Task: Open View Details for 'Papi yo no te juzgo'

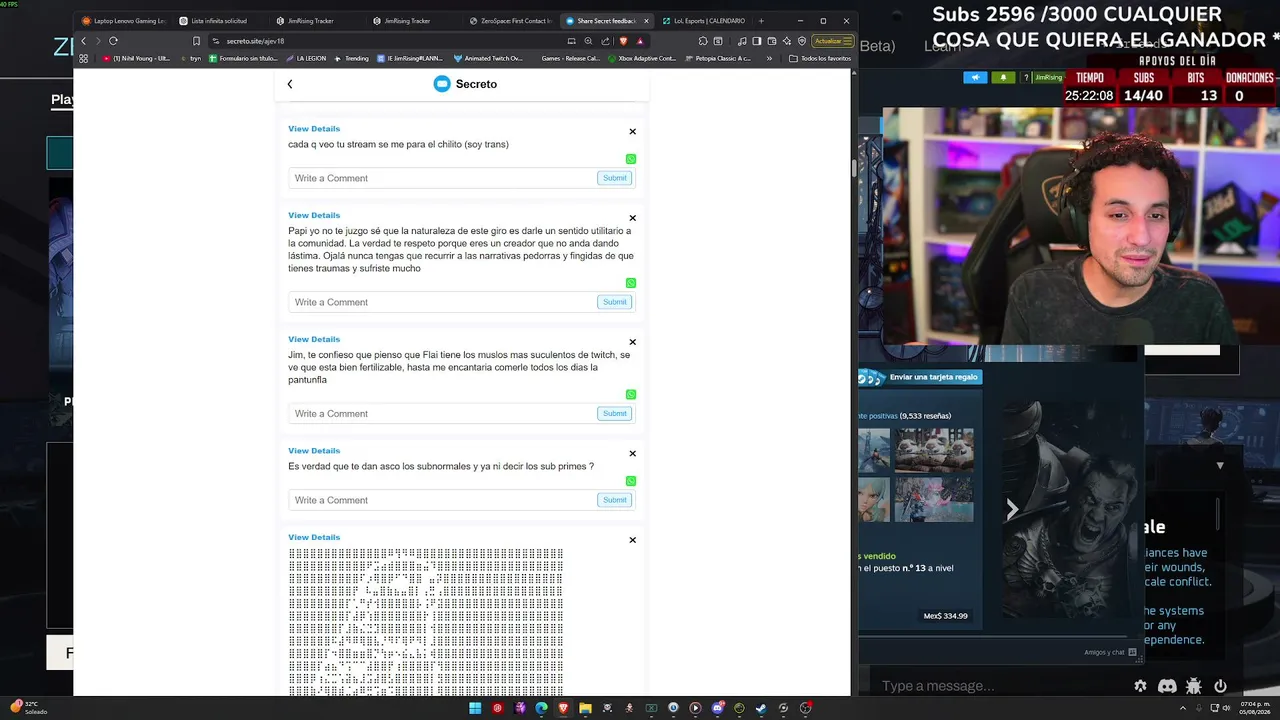Action: click(314, 215)
